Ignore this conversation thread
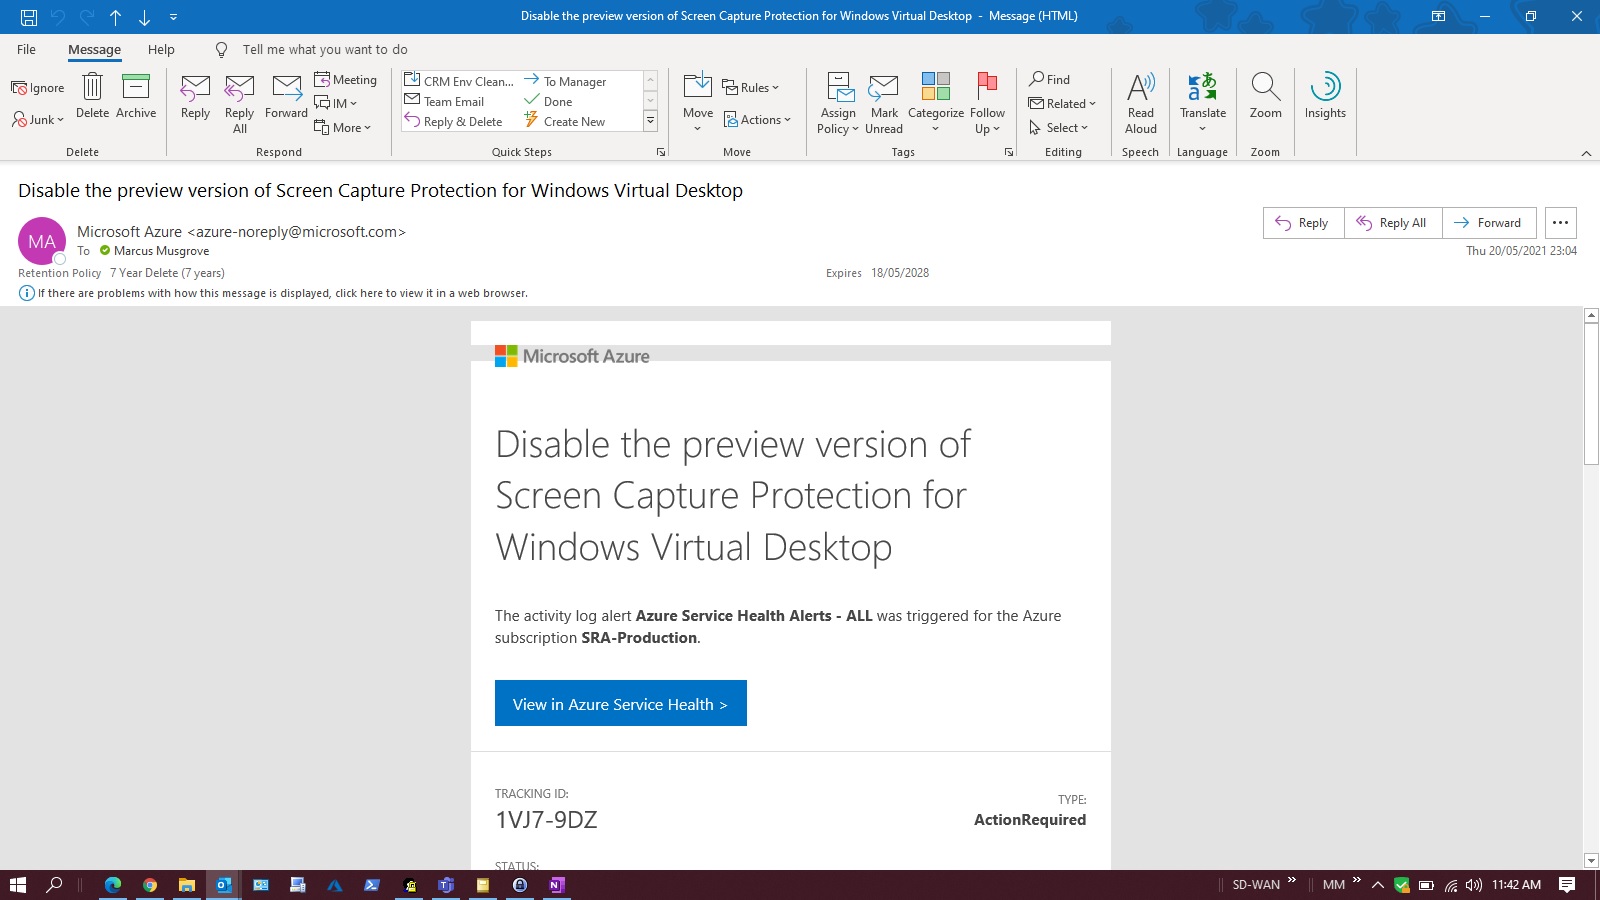 tap(37, 87)
